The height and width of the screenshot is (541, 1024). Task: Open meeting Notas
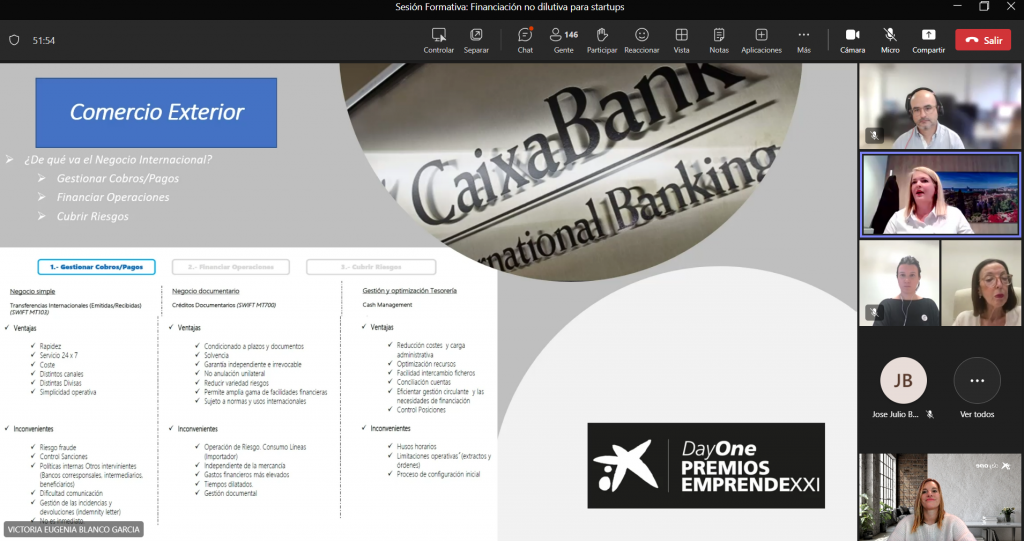[719, 41]
